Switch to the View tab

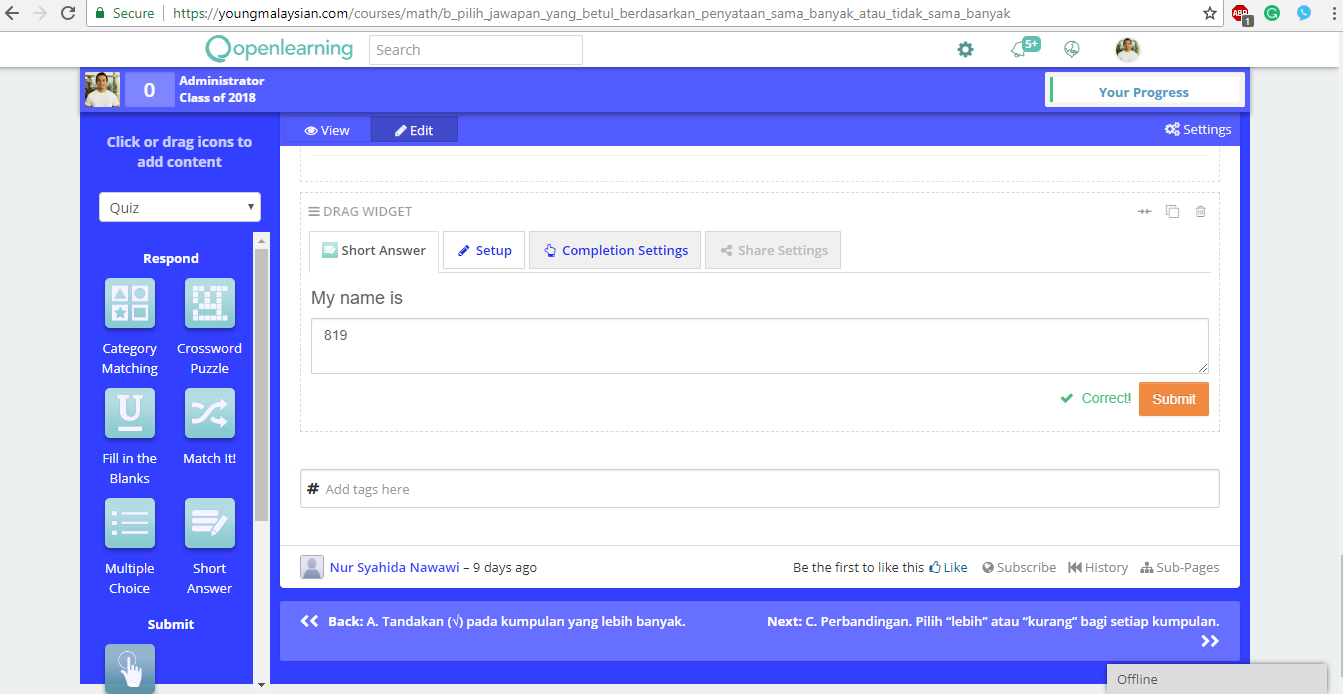[327, 129]
